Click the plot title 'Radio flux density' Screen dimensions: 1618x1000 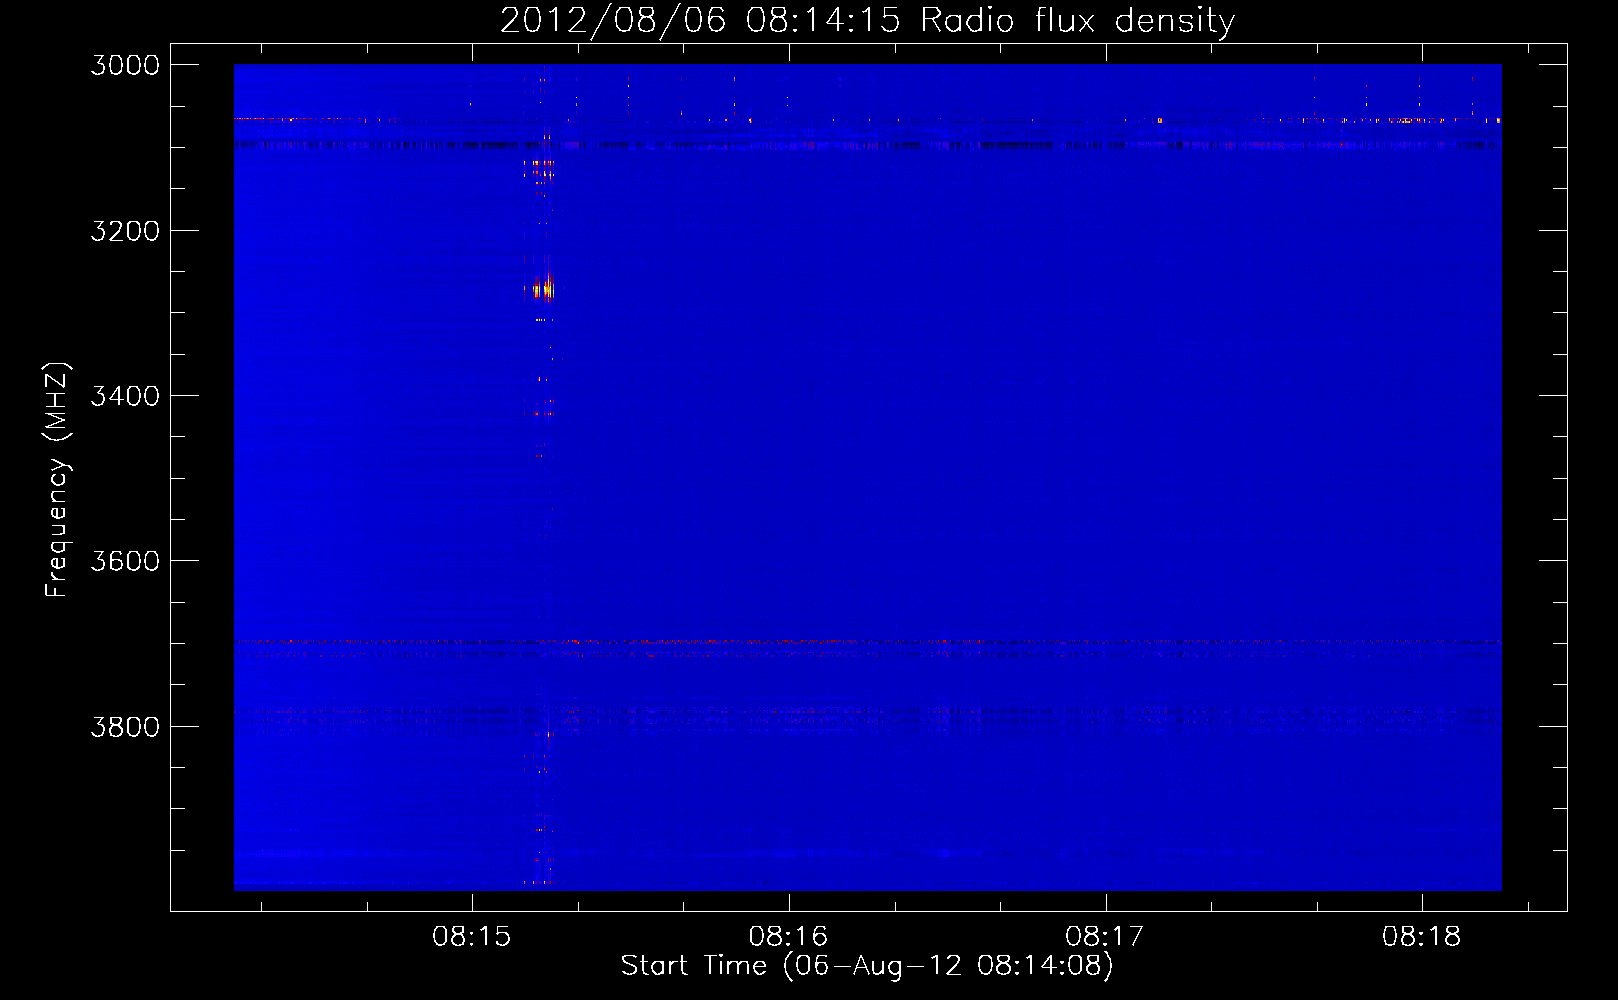(1078, 21)
